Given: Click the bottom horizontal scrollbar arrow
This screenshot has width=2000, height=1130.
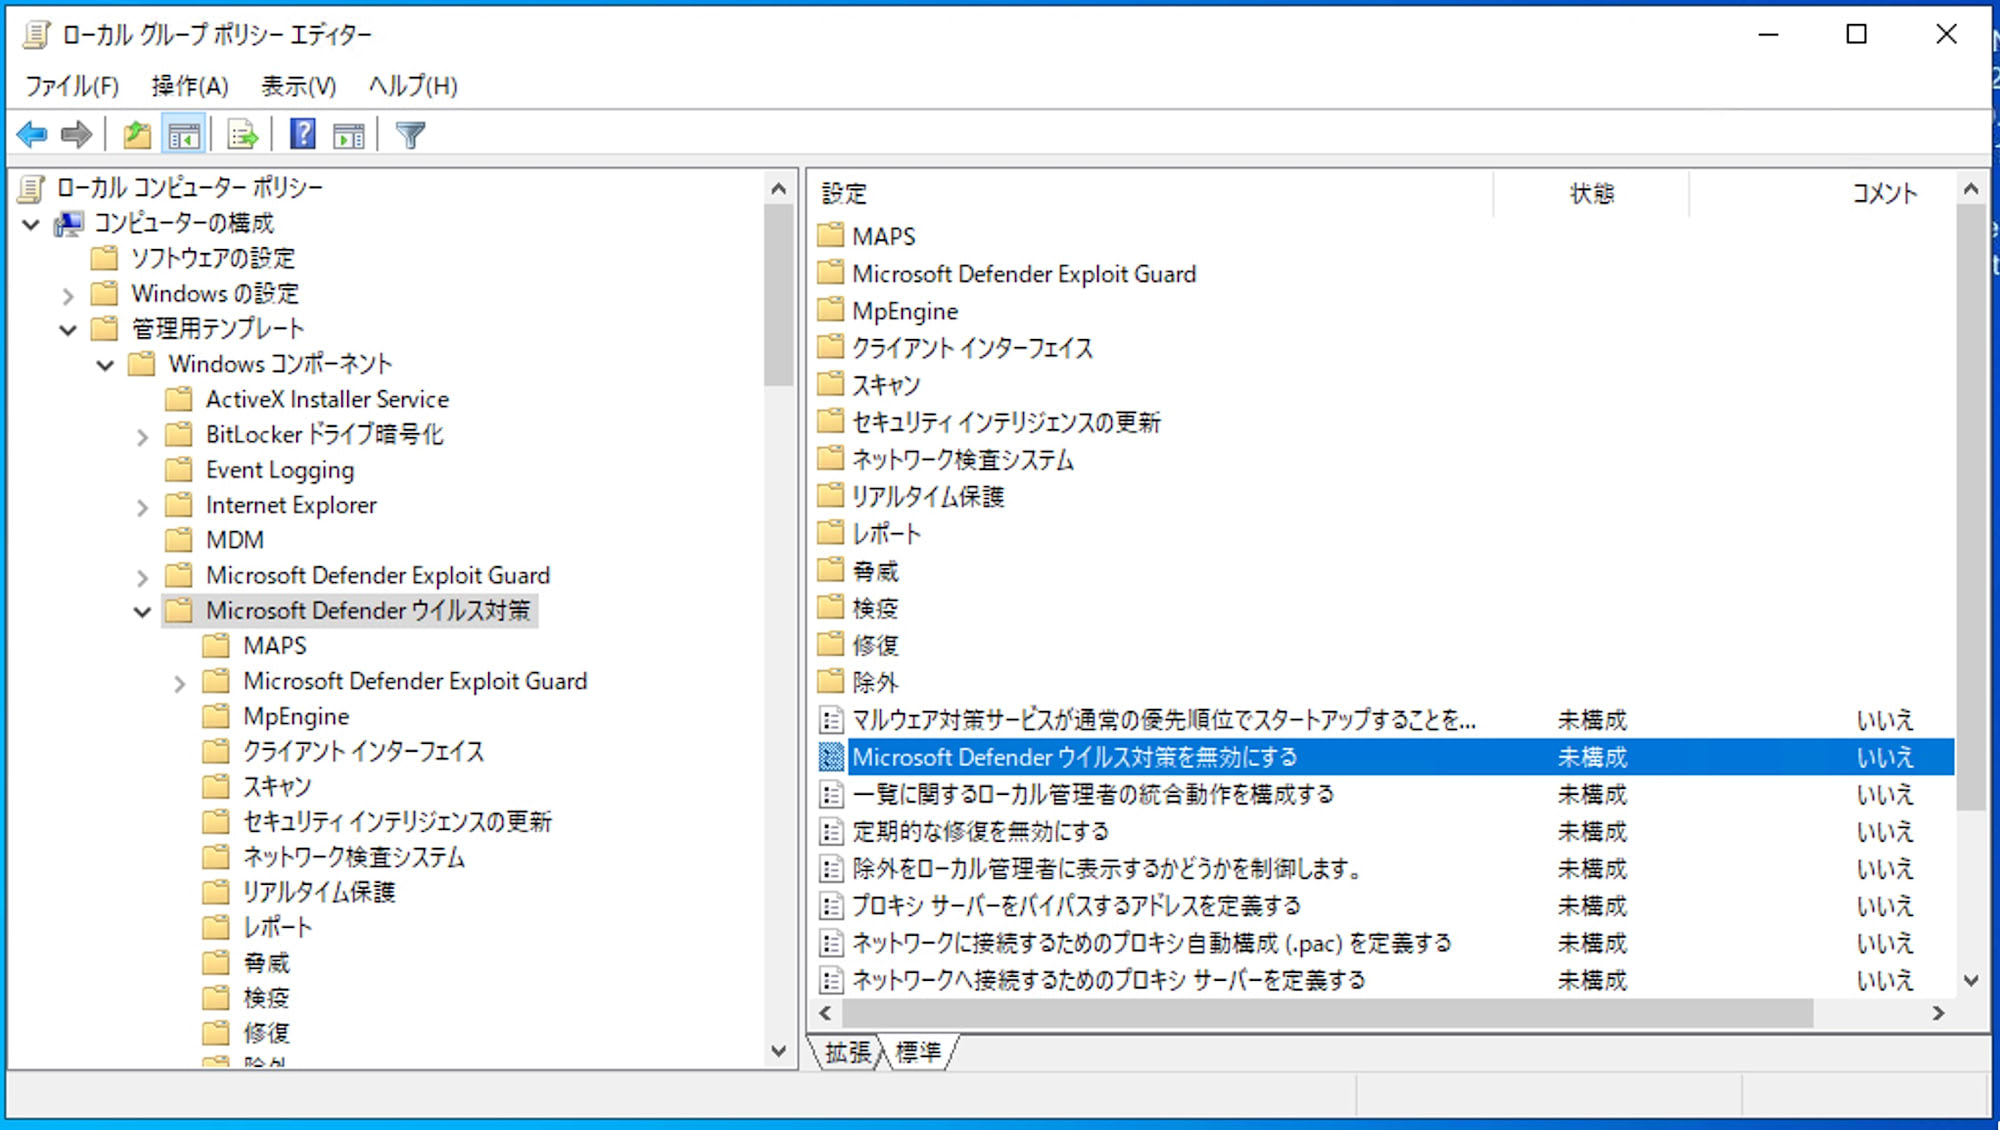Looking at the screenshot, I should (825, 1013).
